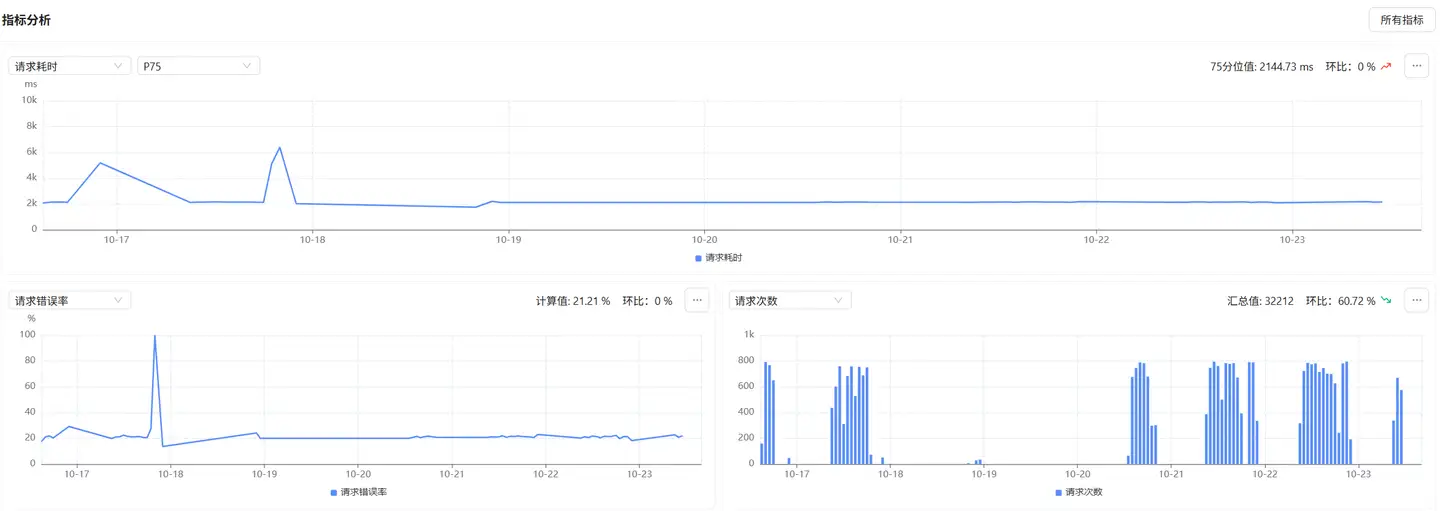Click the 5k latency peak near 10-17
This screenshot has width=1440, height=511.
[100, 163]
